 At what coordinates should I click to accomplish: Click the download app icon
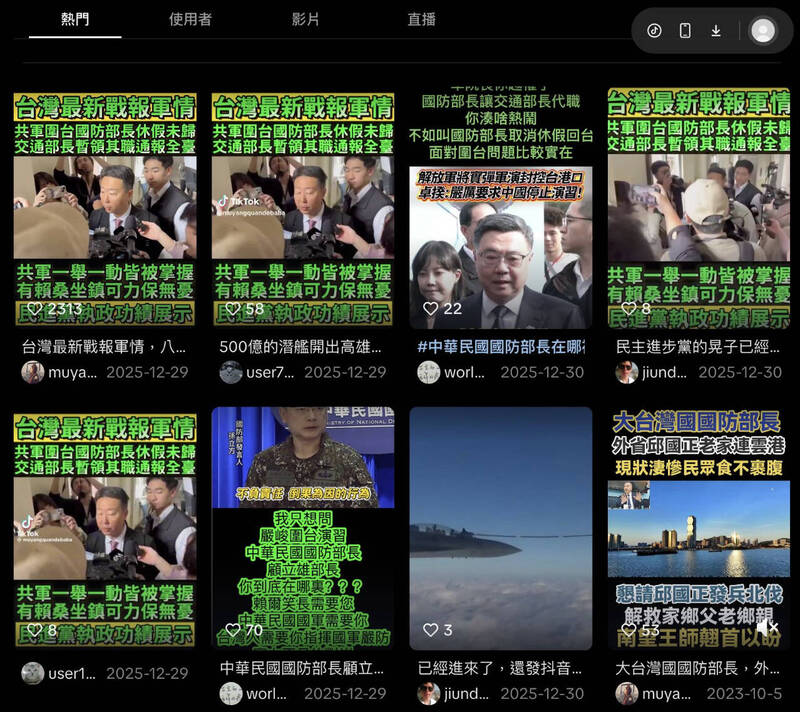pos(716,30)
